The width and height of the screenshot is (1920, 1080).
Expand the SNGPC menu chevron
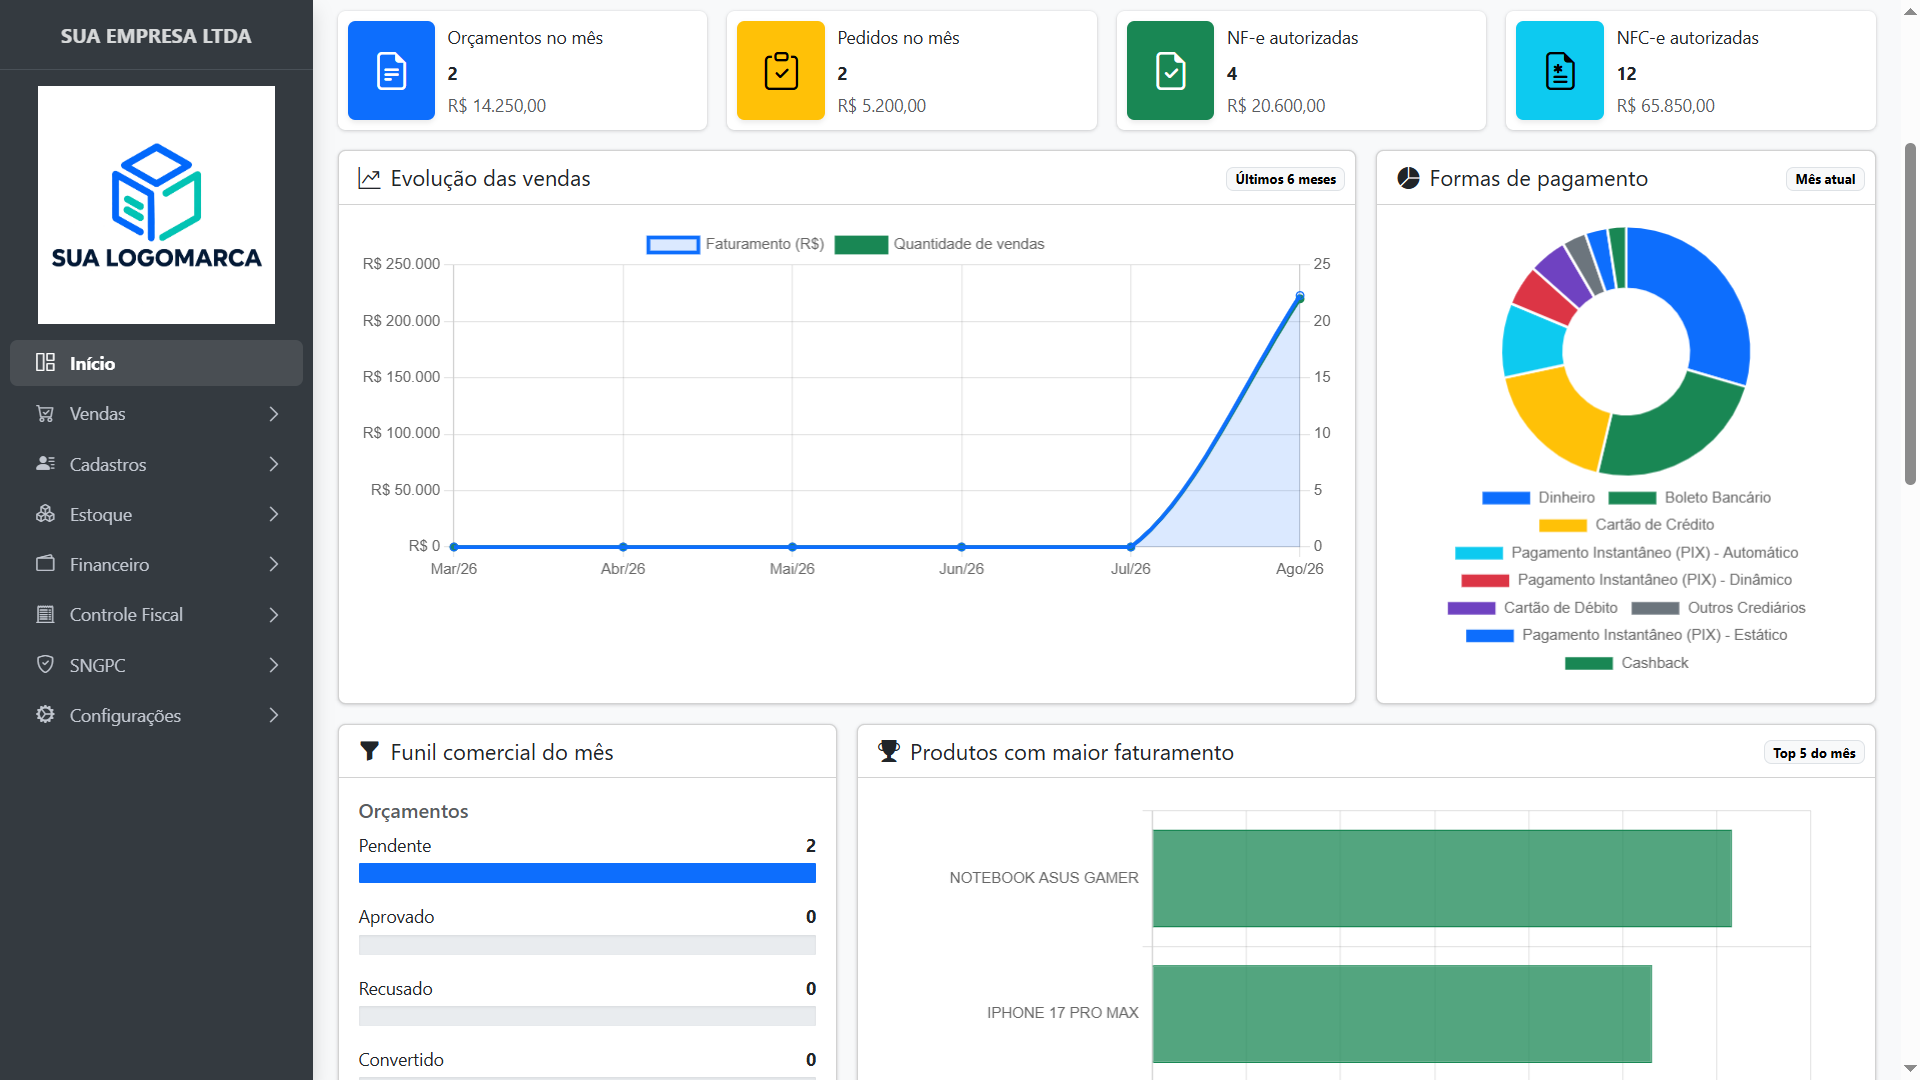(274, 665)
